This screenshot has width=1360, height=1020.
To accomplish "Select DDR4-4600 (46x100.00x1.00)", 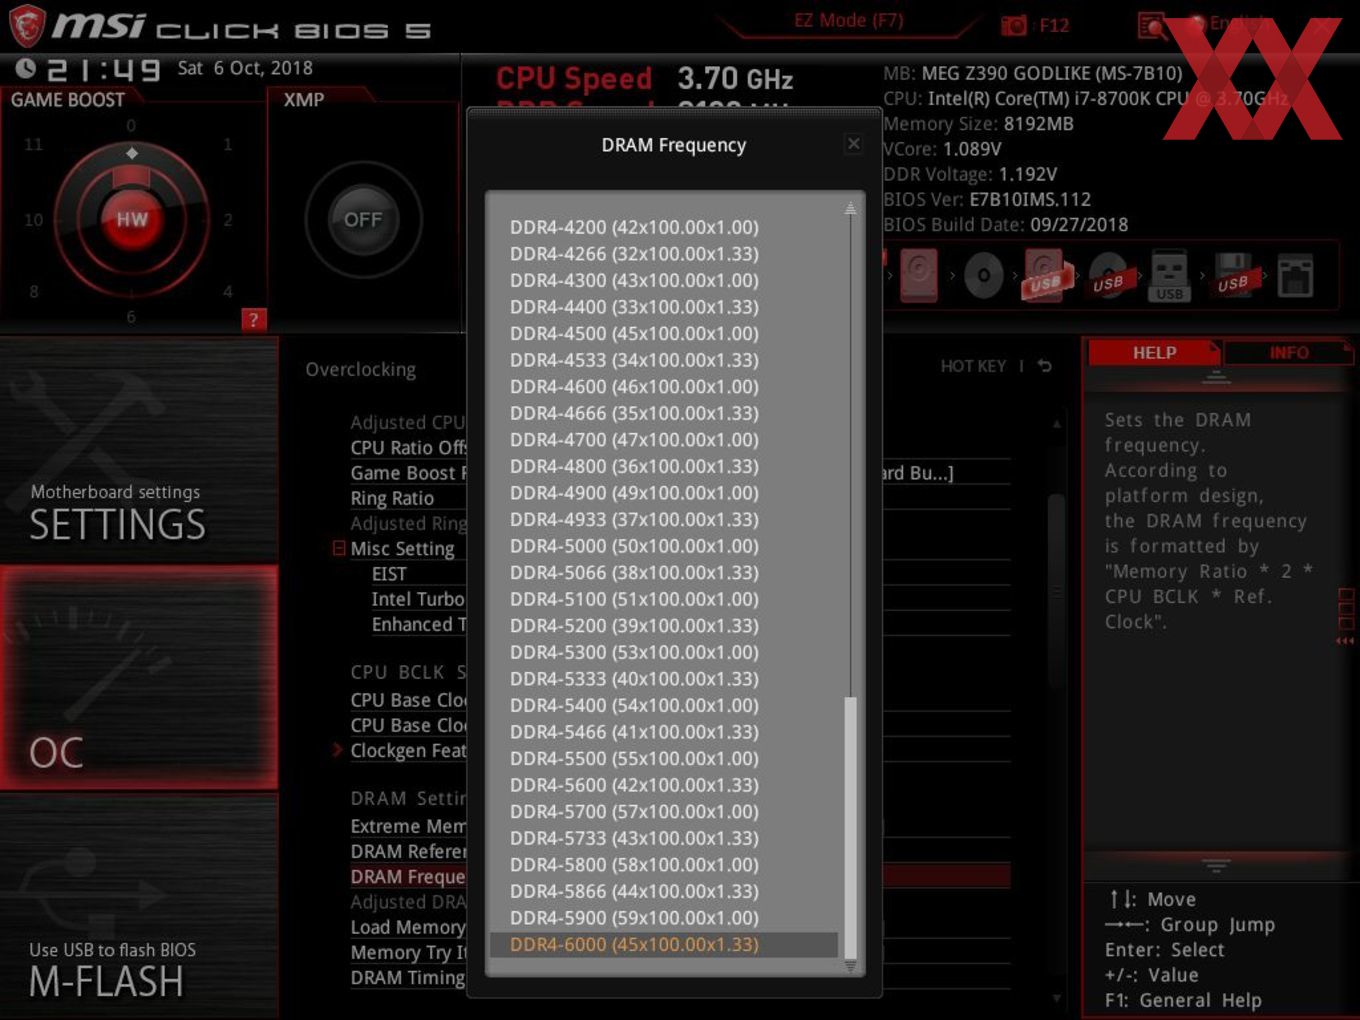I will tap(663, 386).
